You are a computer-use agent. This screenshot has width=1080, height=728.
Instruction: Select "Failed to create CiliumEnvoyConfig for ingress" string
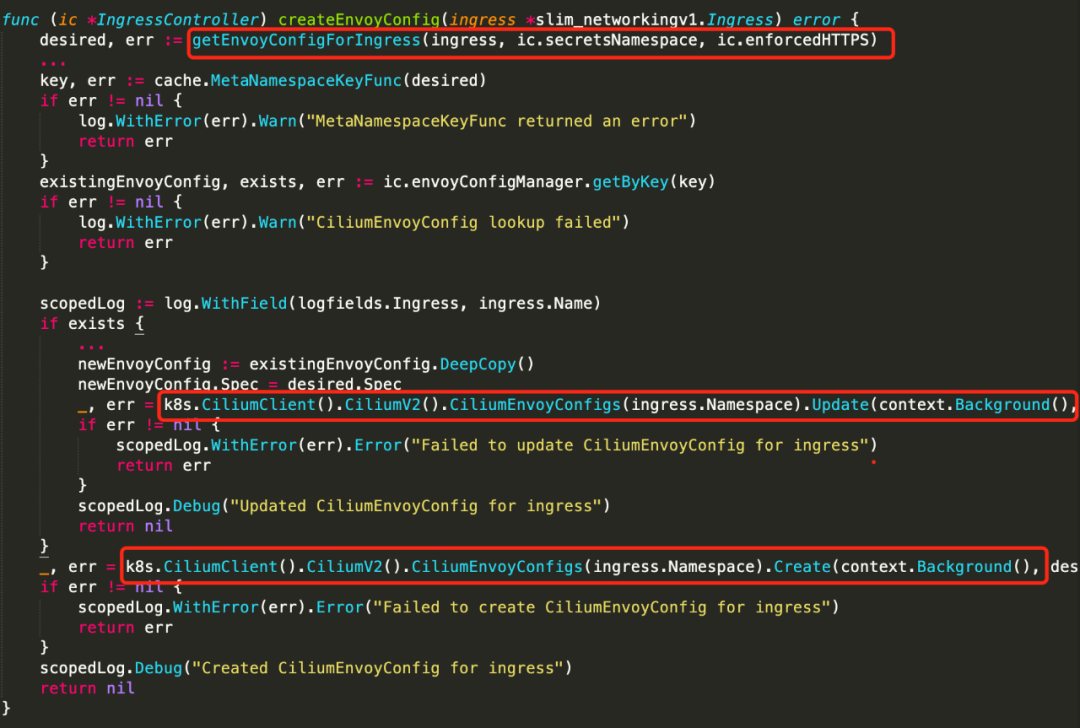click(x=601, y=607)
